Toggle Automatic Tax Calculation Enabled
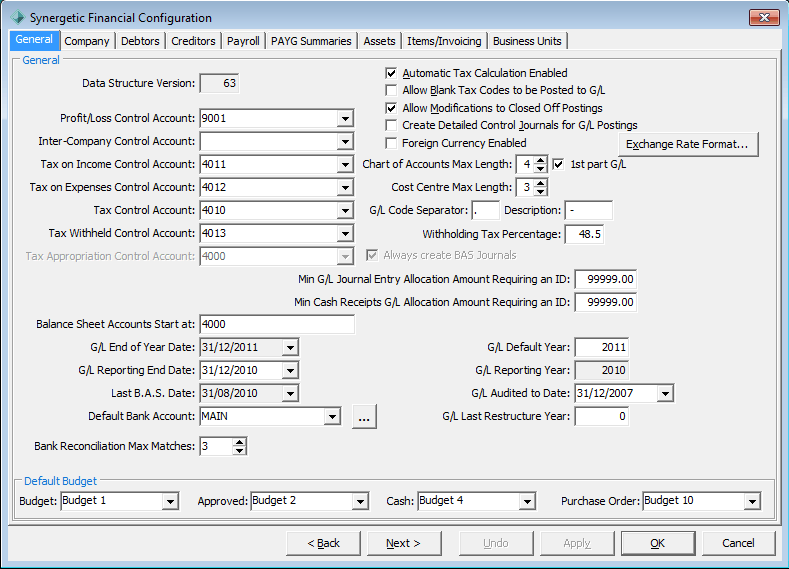Image resolution: width=789 pixels, height=569 pixels. point(391,73)
